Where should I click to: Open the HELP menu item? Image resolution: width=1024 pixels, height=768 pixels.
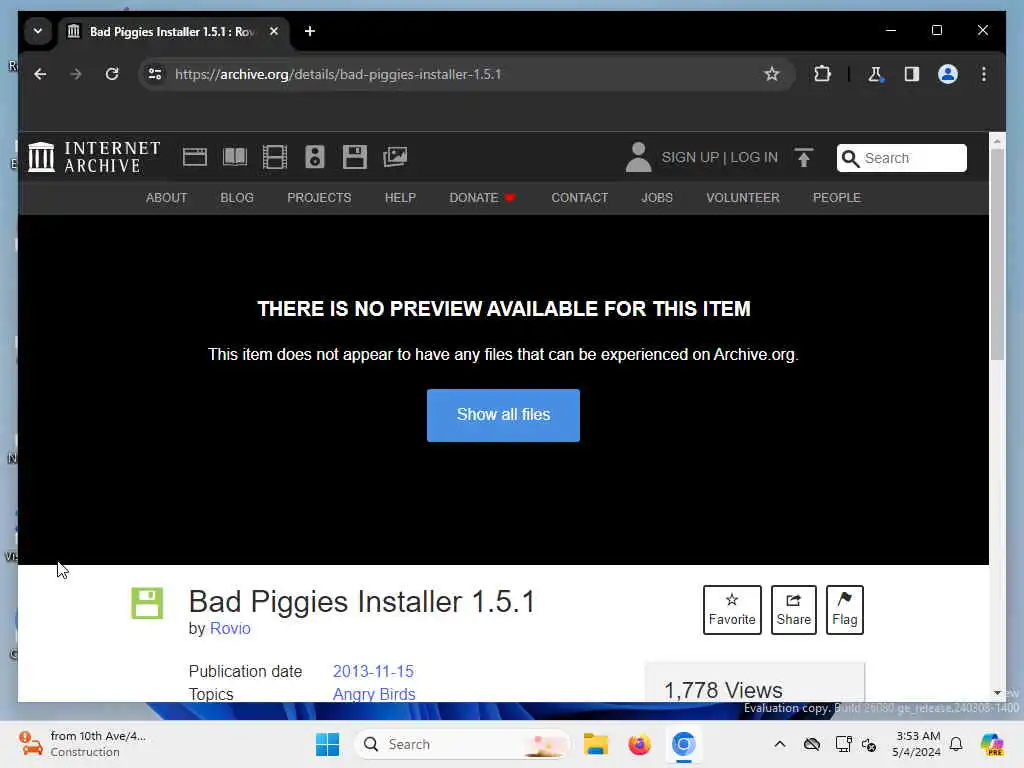(400, 198)
